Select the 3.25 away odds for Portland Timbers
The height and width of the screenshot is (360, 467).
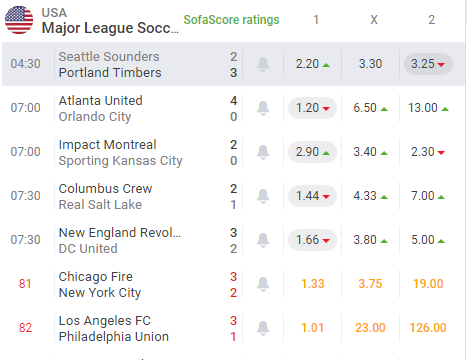[x=428, y=64]
